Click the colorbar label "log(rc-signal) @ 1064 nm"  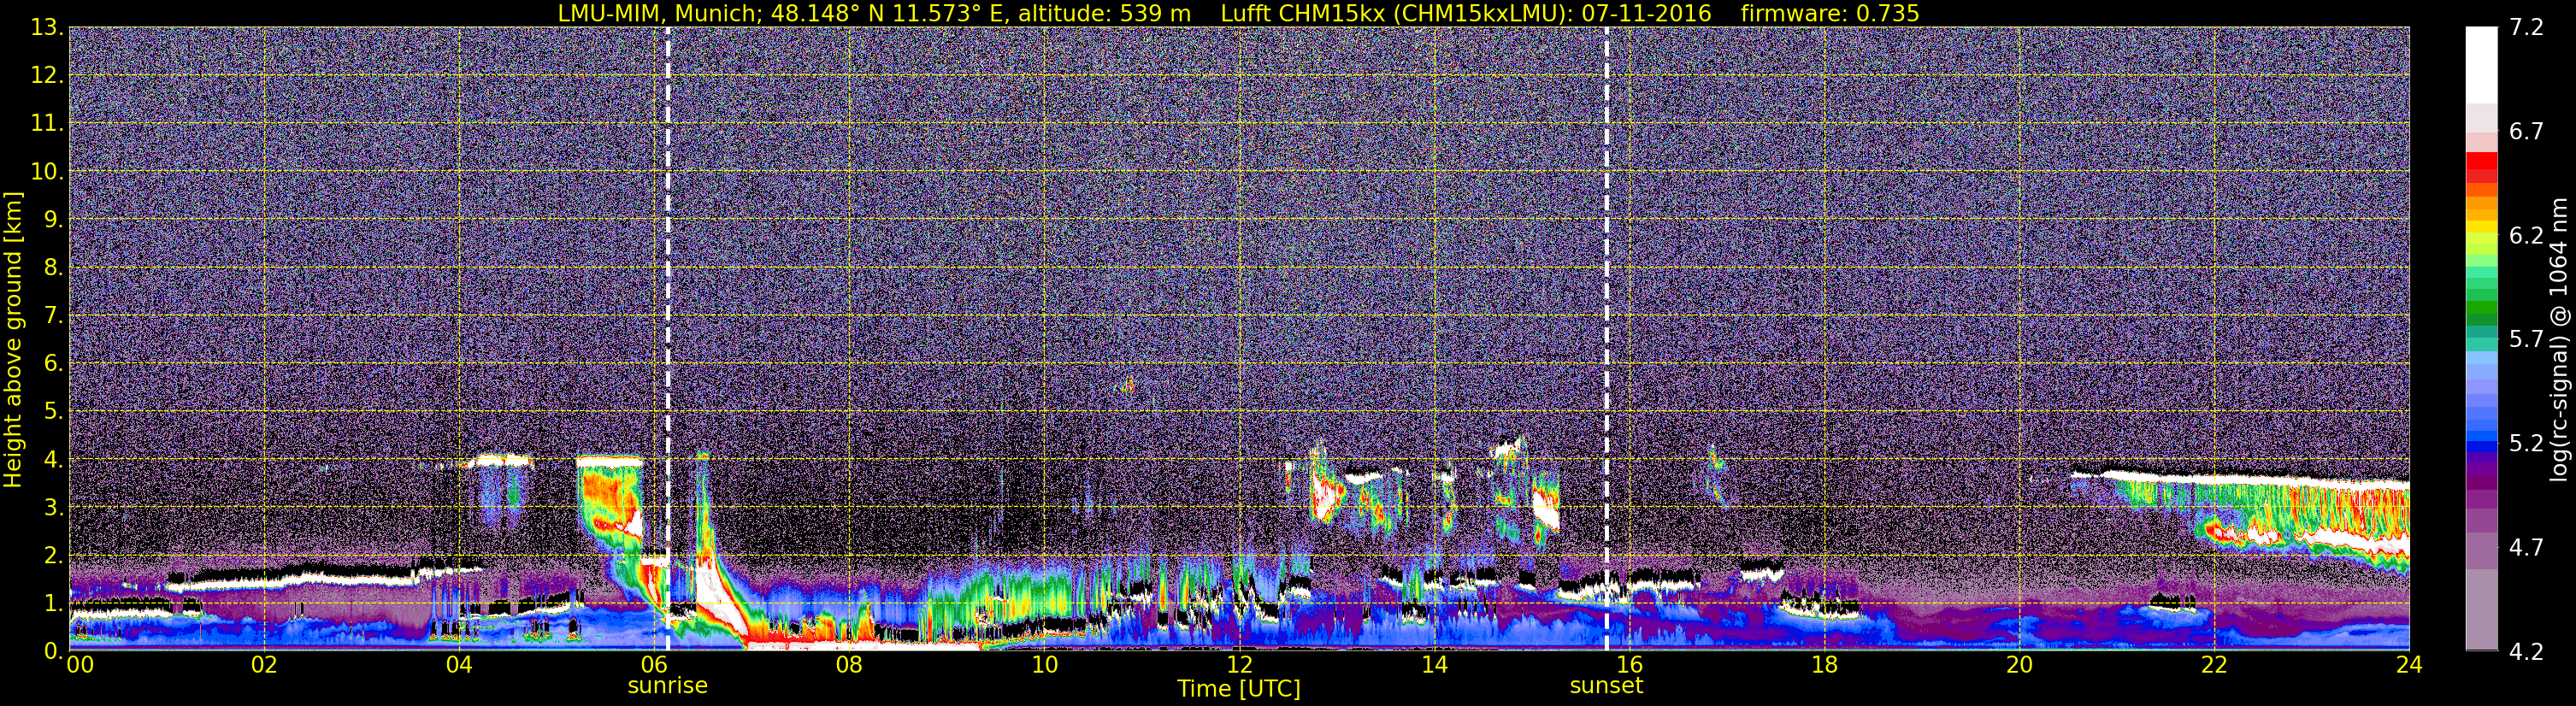pyautogui.click(x=2558, y=340)
